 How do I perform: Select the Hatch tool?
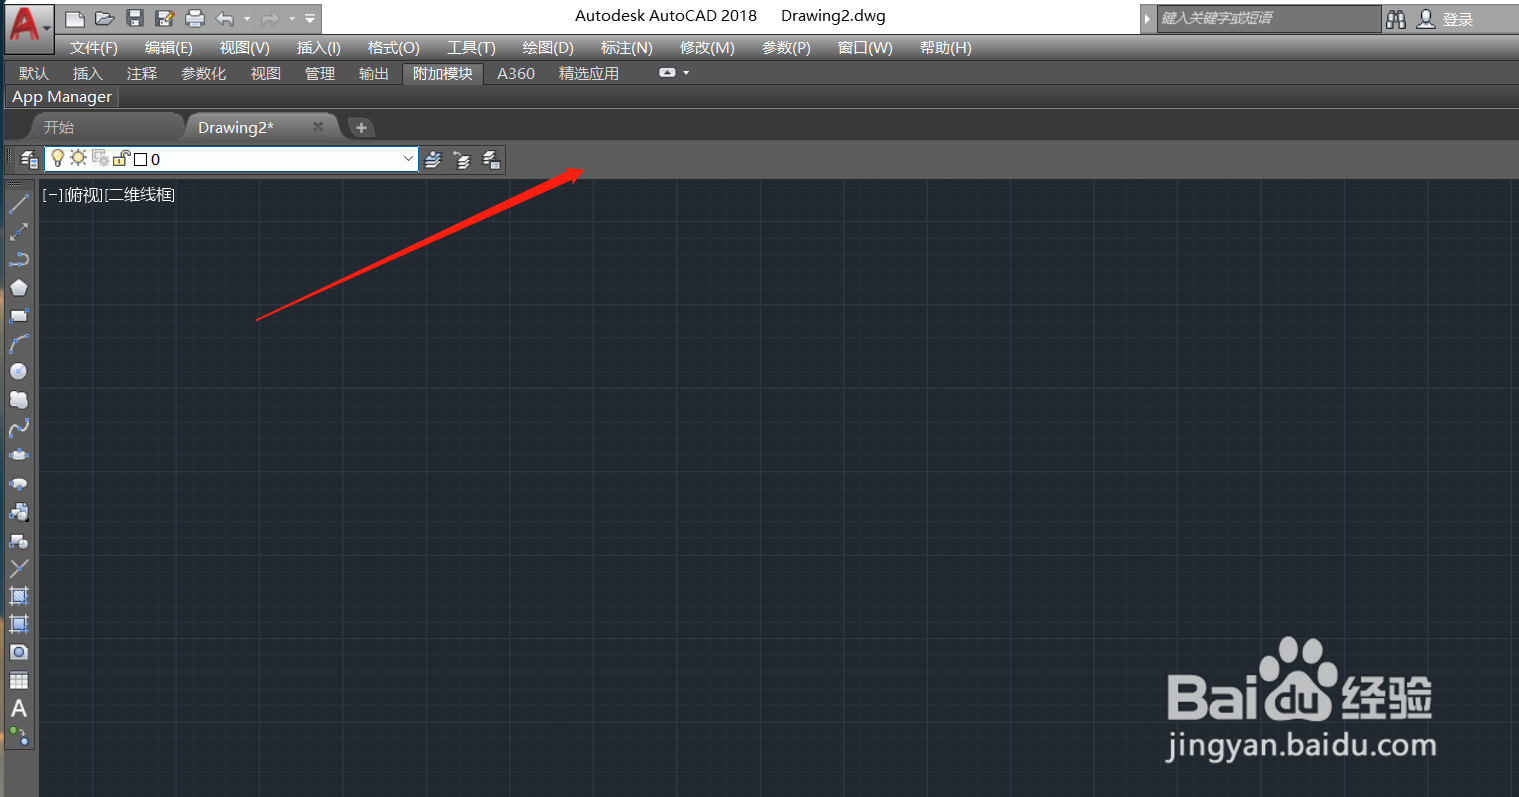point(18,596)
